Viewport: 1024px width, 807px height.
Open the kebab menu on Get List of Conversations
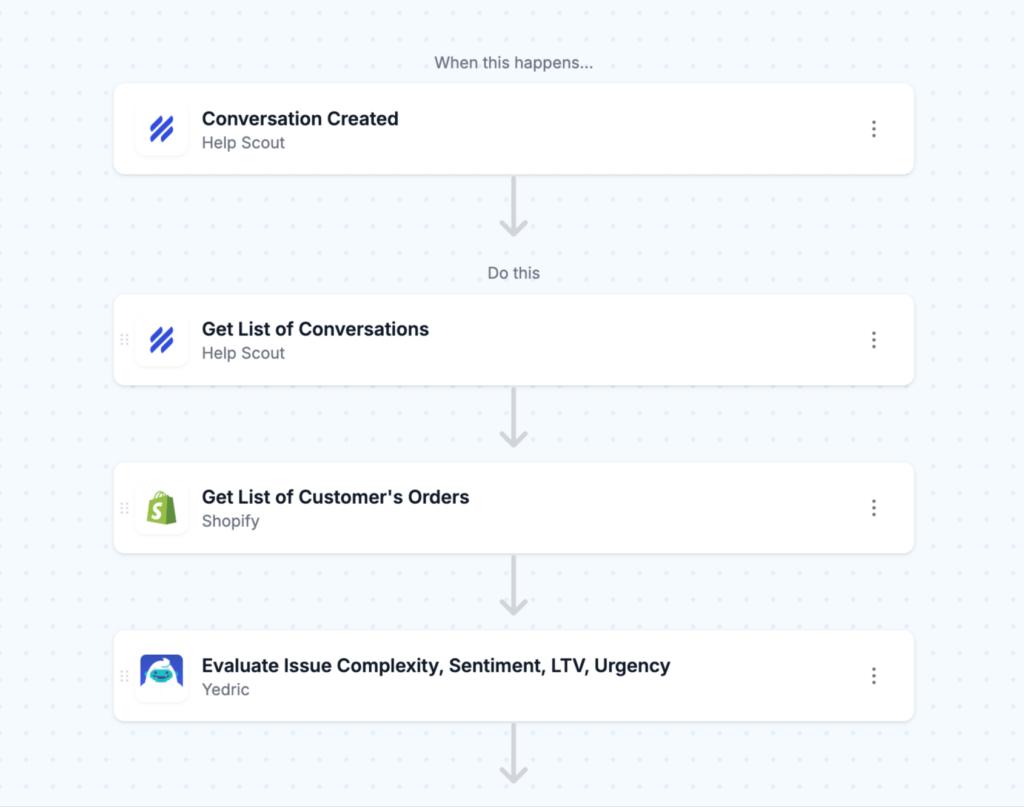point(874,339)
